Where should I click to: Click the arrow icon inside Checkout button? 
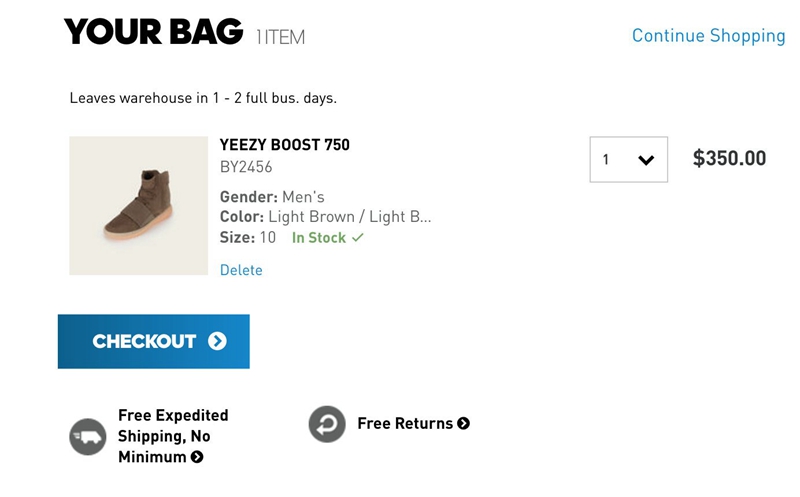(217, 341)
